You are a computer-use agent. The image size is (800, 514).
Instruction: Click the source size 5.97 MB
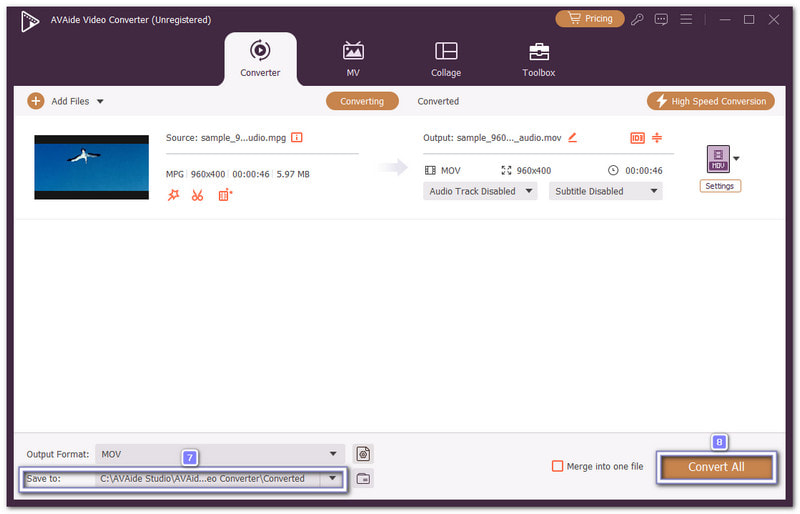(293, 174)
